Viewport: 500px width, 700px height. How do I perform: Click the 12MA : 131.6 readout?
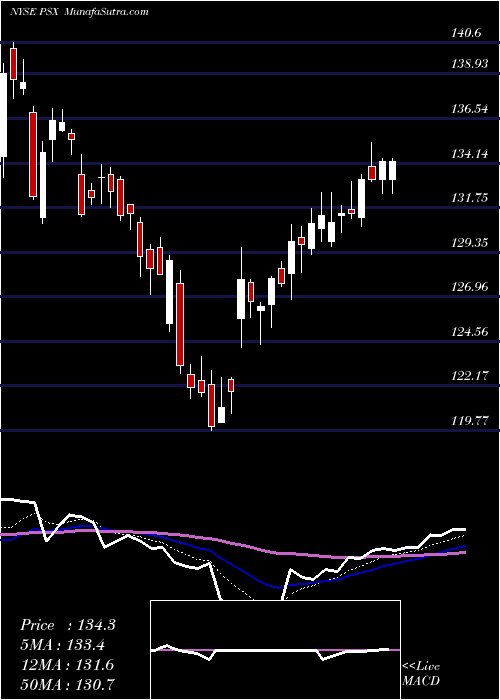click(67, 665)
